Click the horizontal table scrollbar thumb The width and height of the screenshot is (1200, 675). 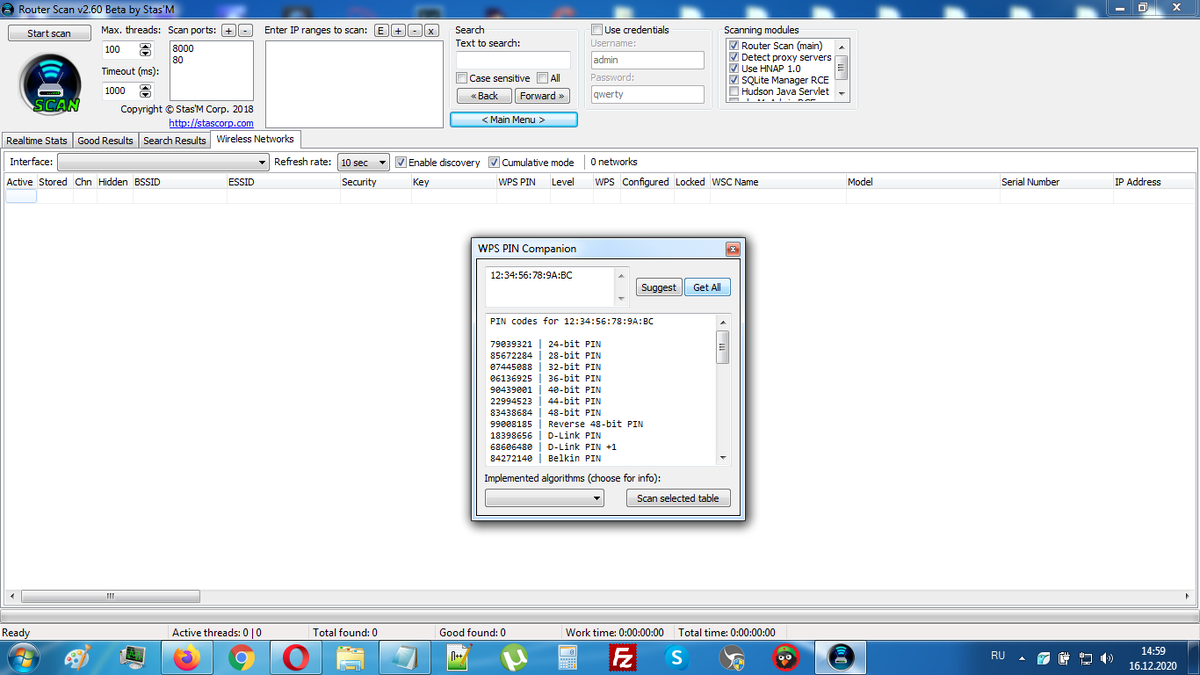click(110, 597)
